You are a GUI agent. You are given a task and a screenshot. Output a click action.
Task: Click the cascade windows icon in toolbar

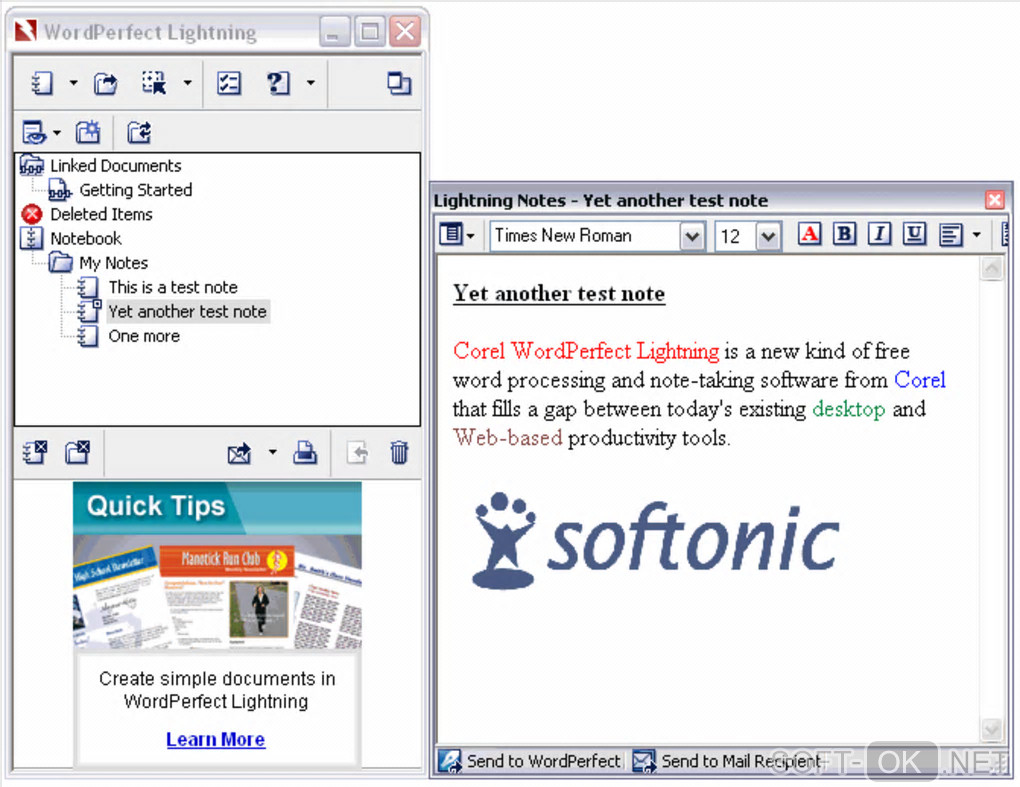tap(399, 83)
